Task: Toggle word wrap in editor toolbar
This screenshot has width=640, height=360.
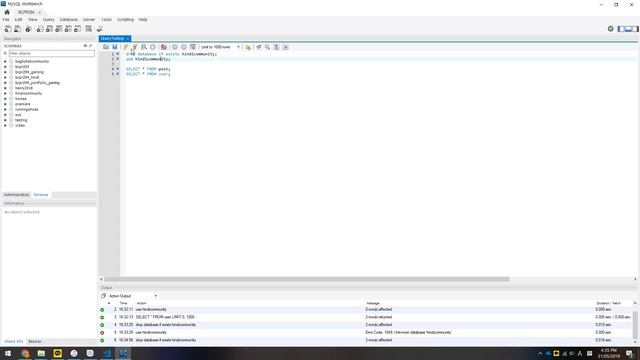Action: point(285,47)
